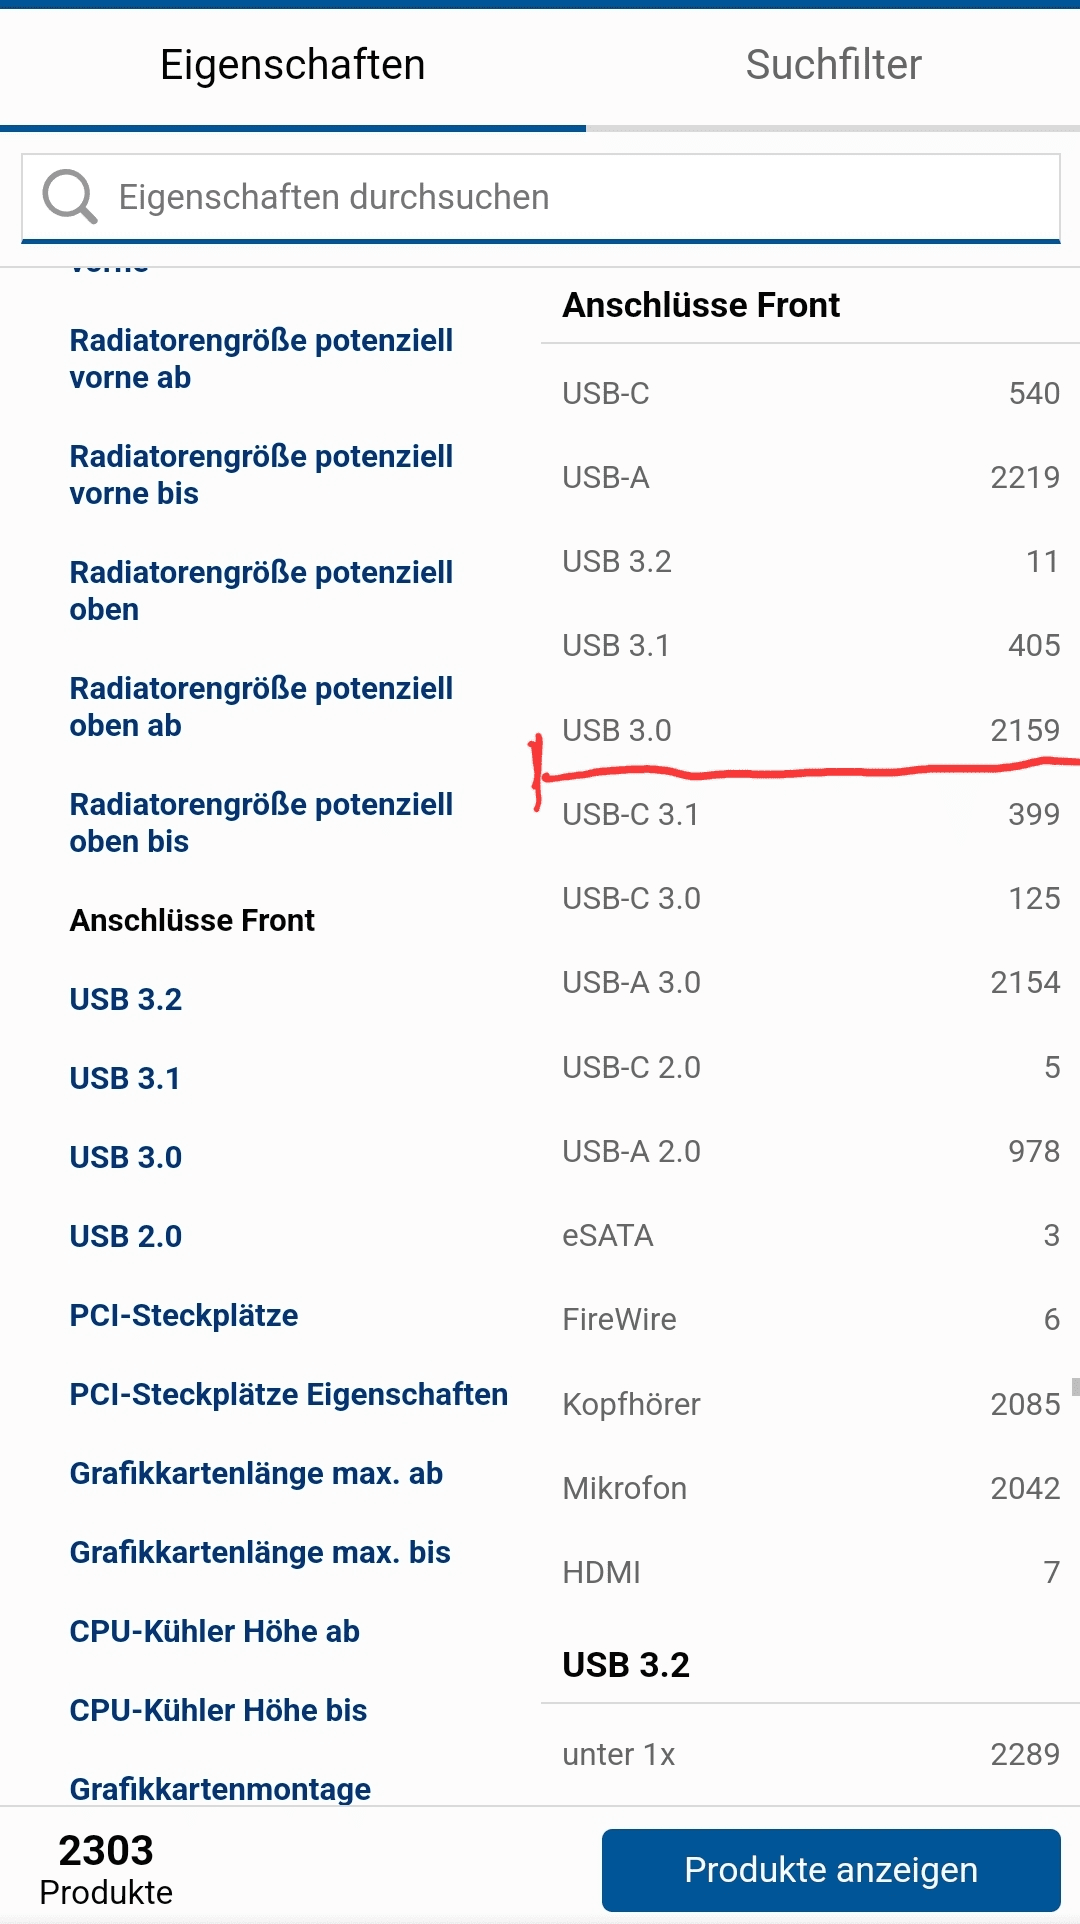Focus the Eigenschaften durchsuchen field
This screenshot has height=1924, width=1080.
pos(541,198)
